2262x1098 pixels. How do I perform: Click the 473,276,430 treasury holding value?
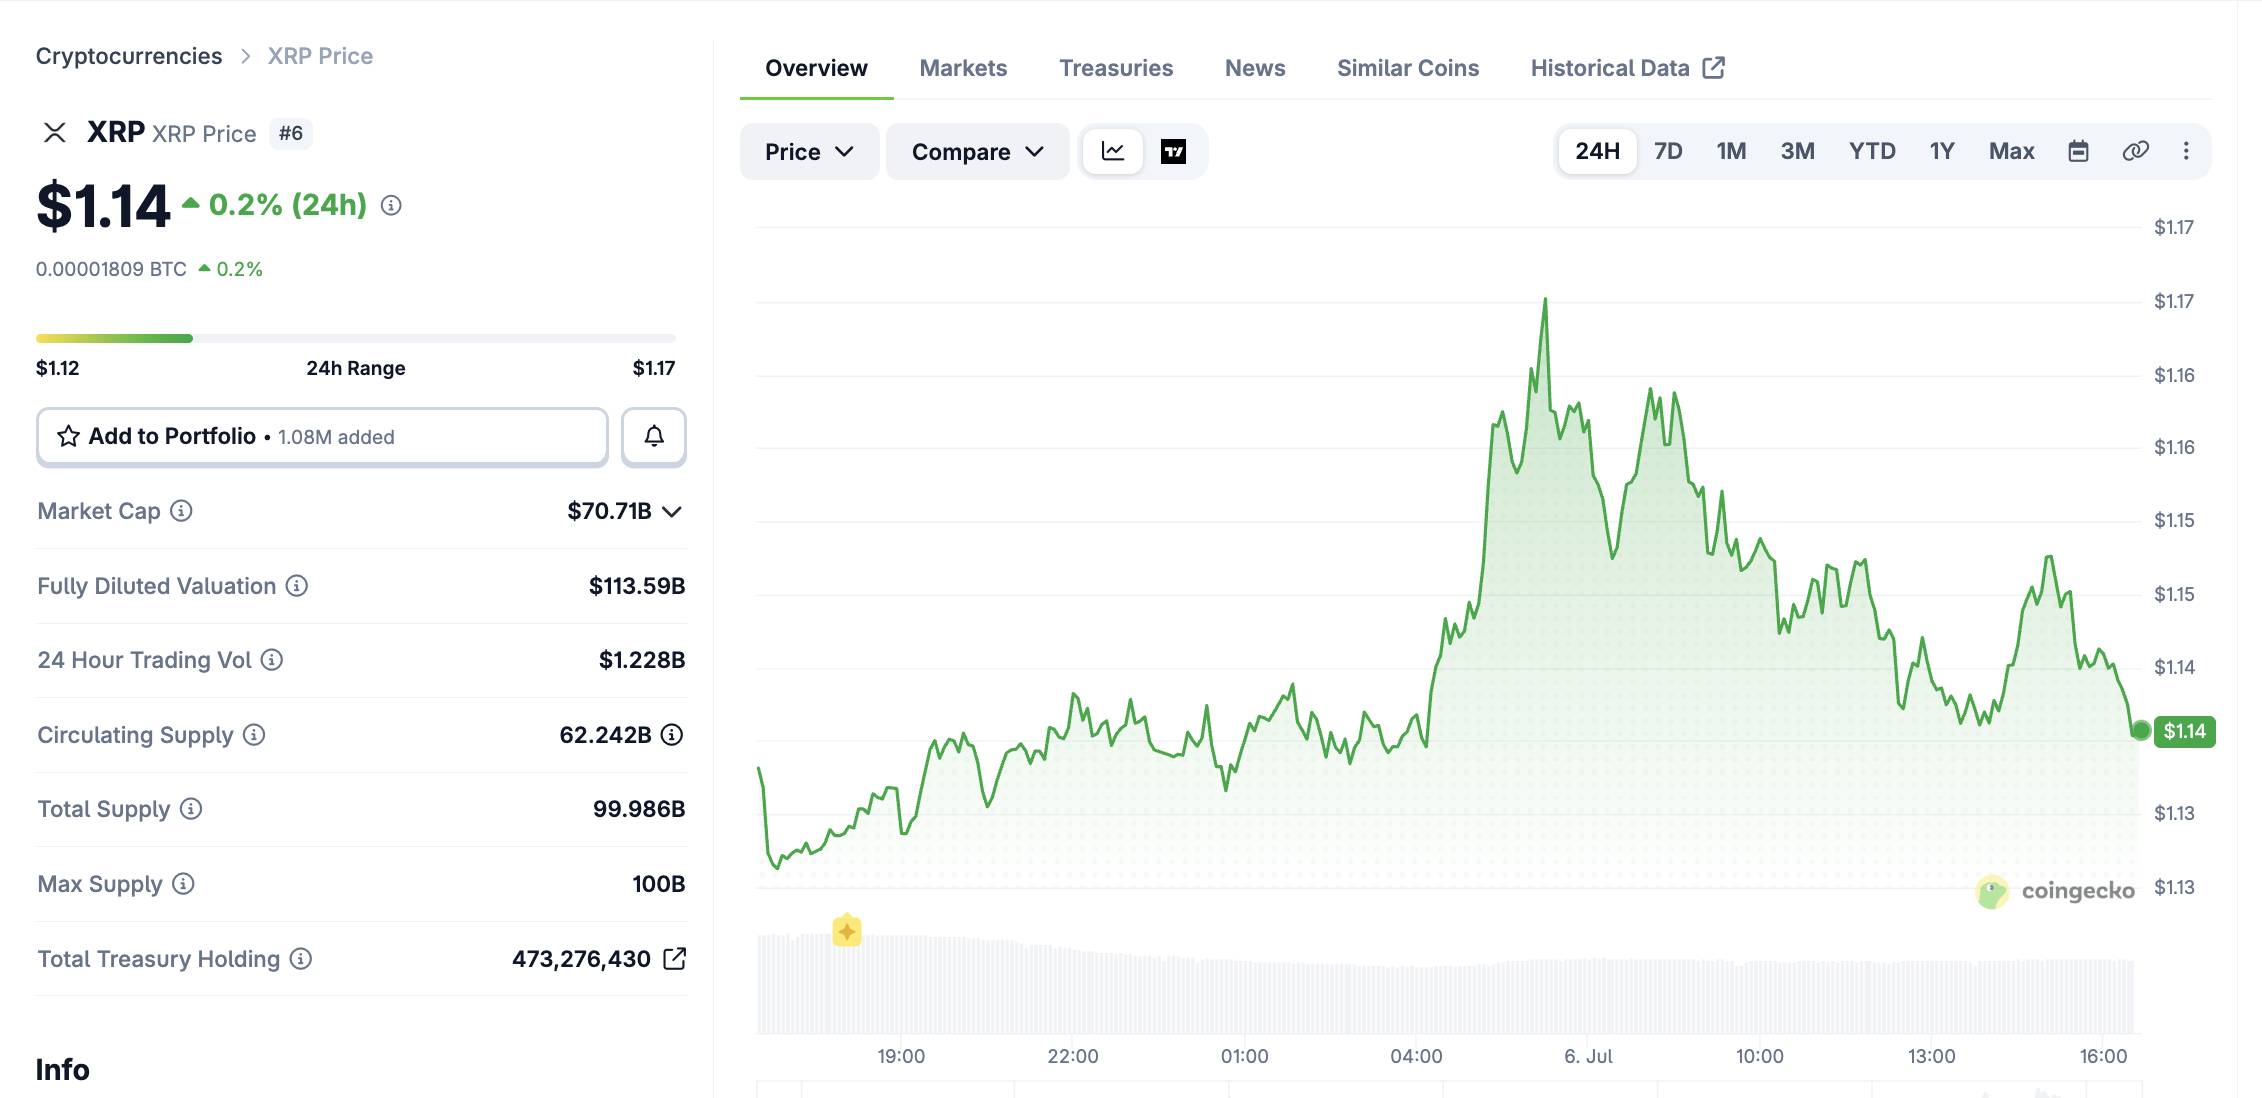click(581, 959)
